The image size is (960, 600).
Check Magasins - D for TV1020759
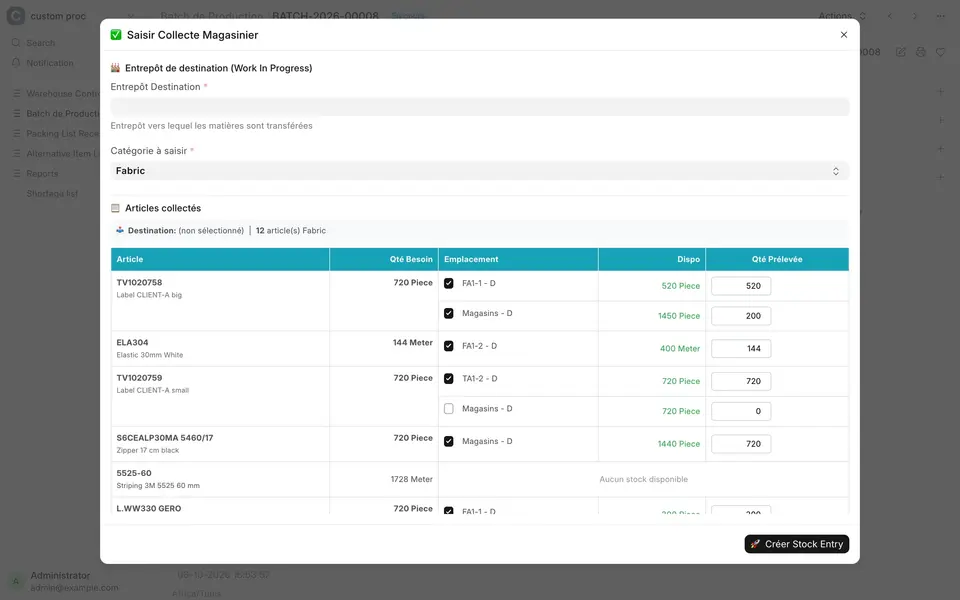tap(449, 408)
